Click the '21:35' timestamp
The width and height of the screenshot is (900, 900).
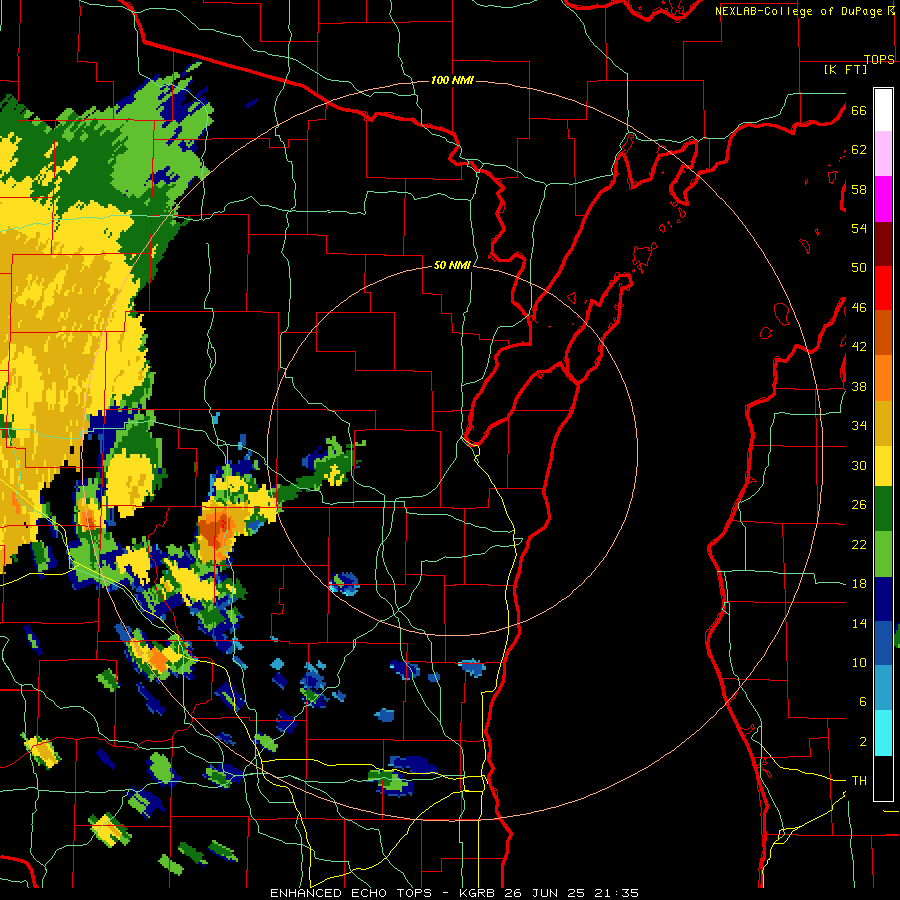[x=616, y=893]
